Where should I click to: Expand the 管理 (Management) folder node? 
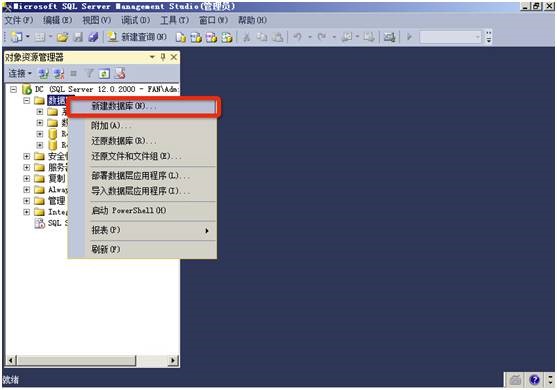(x=26, y=201)
